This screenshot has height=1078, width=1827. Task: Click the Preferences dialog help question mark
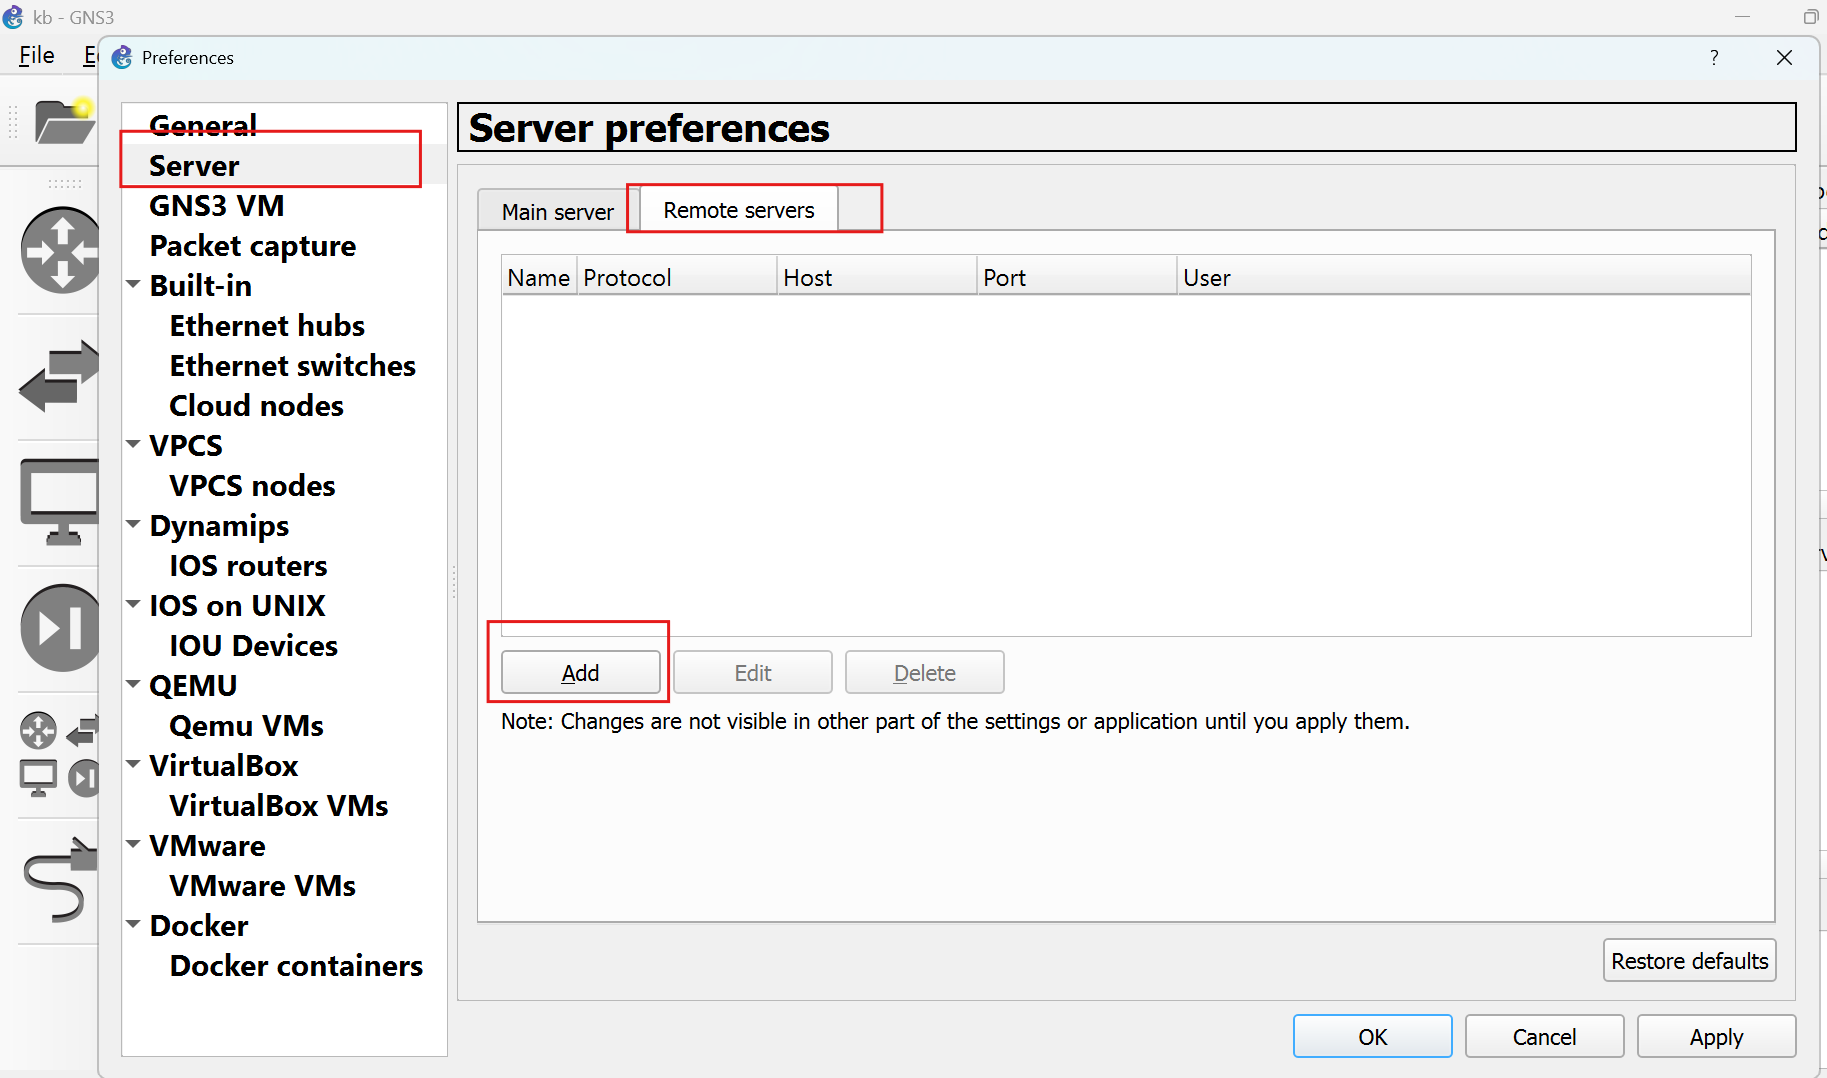(x=1714, y=58)
